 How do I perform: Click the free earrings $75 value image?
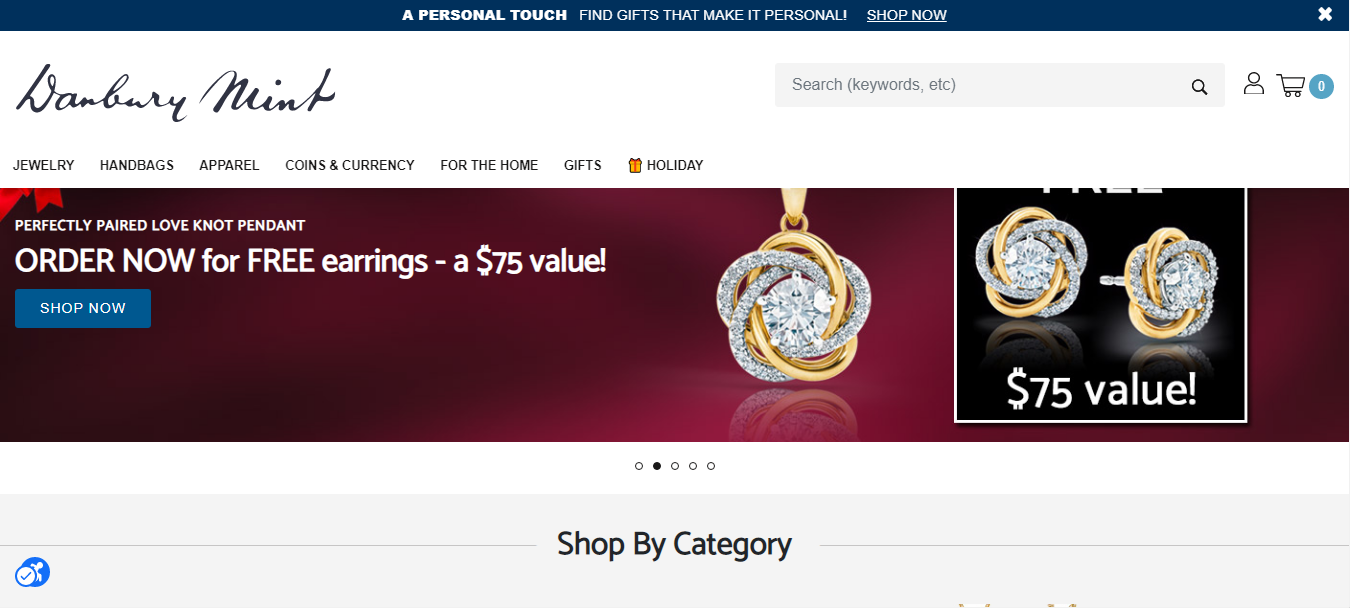coord(1101,305)
